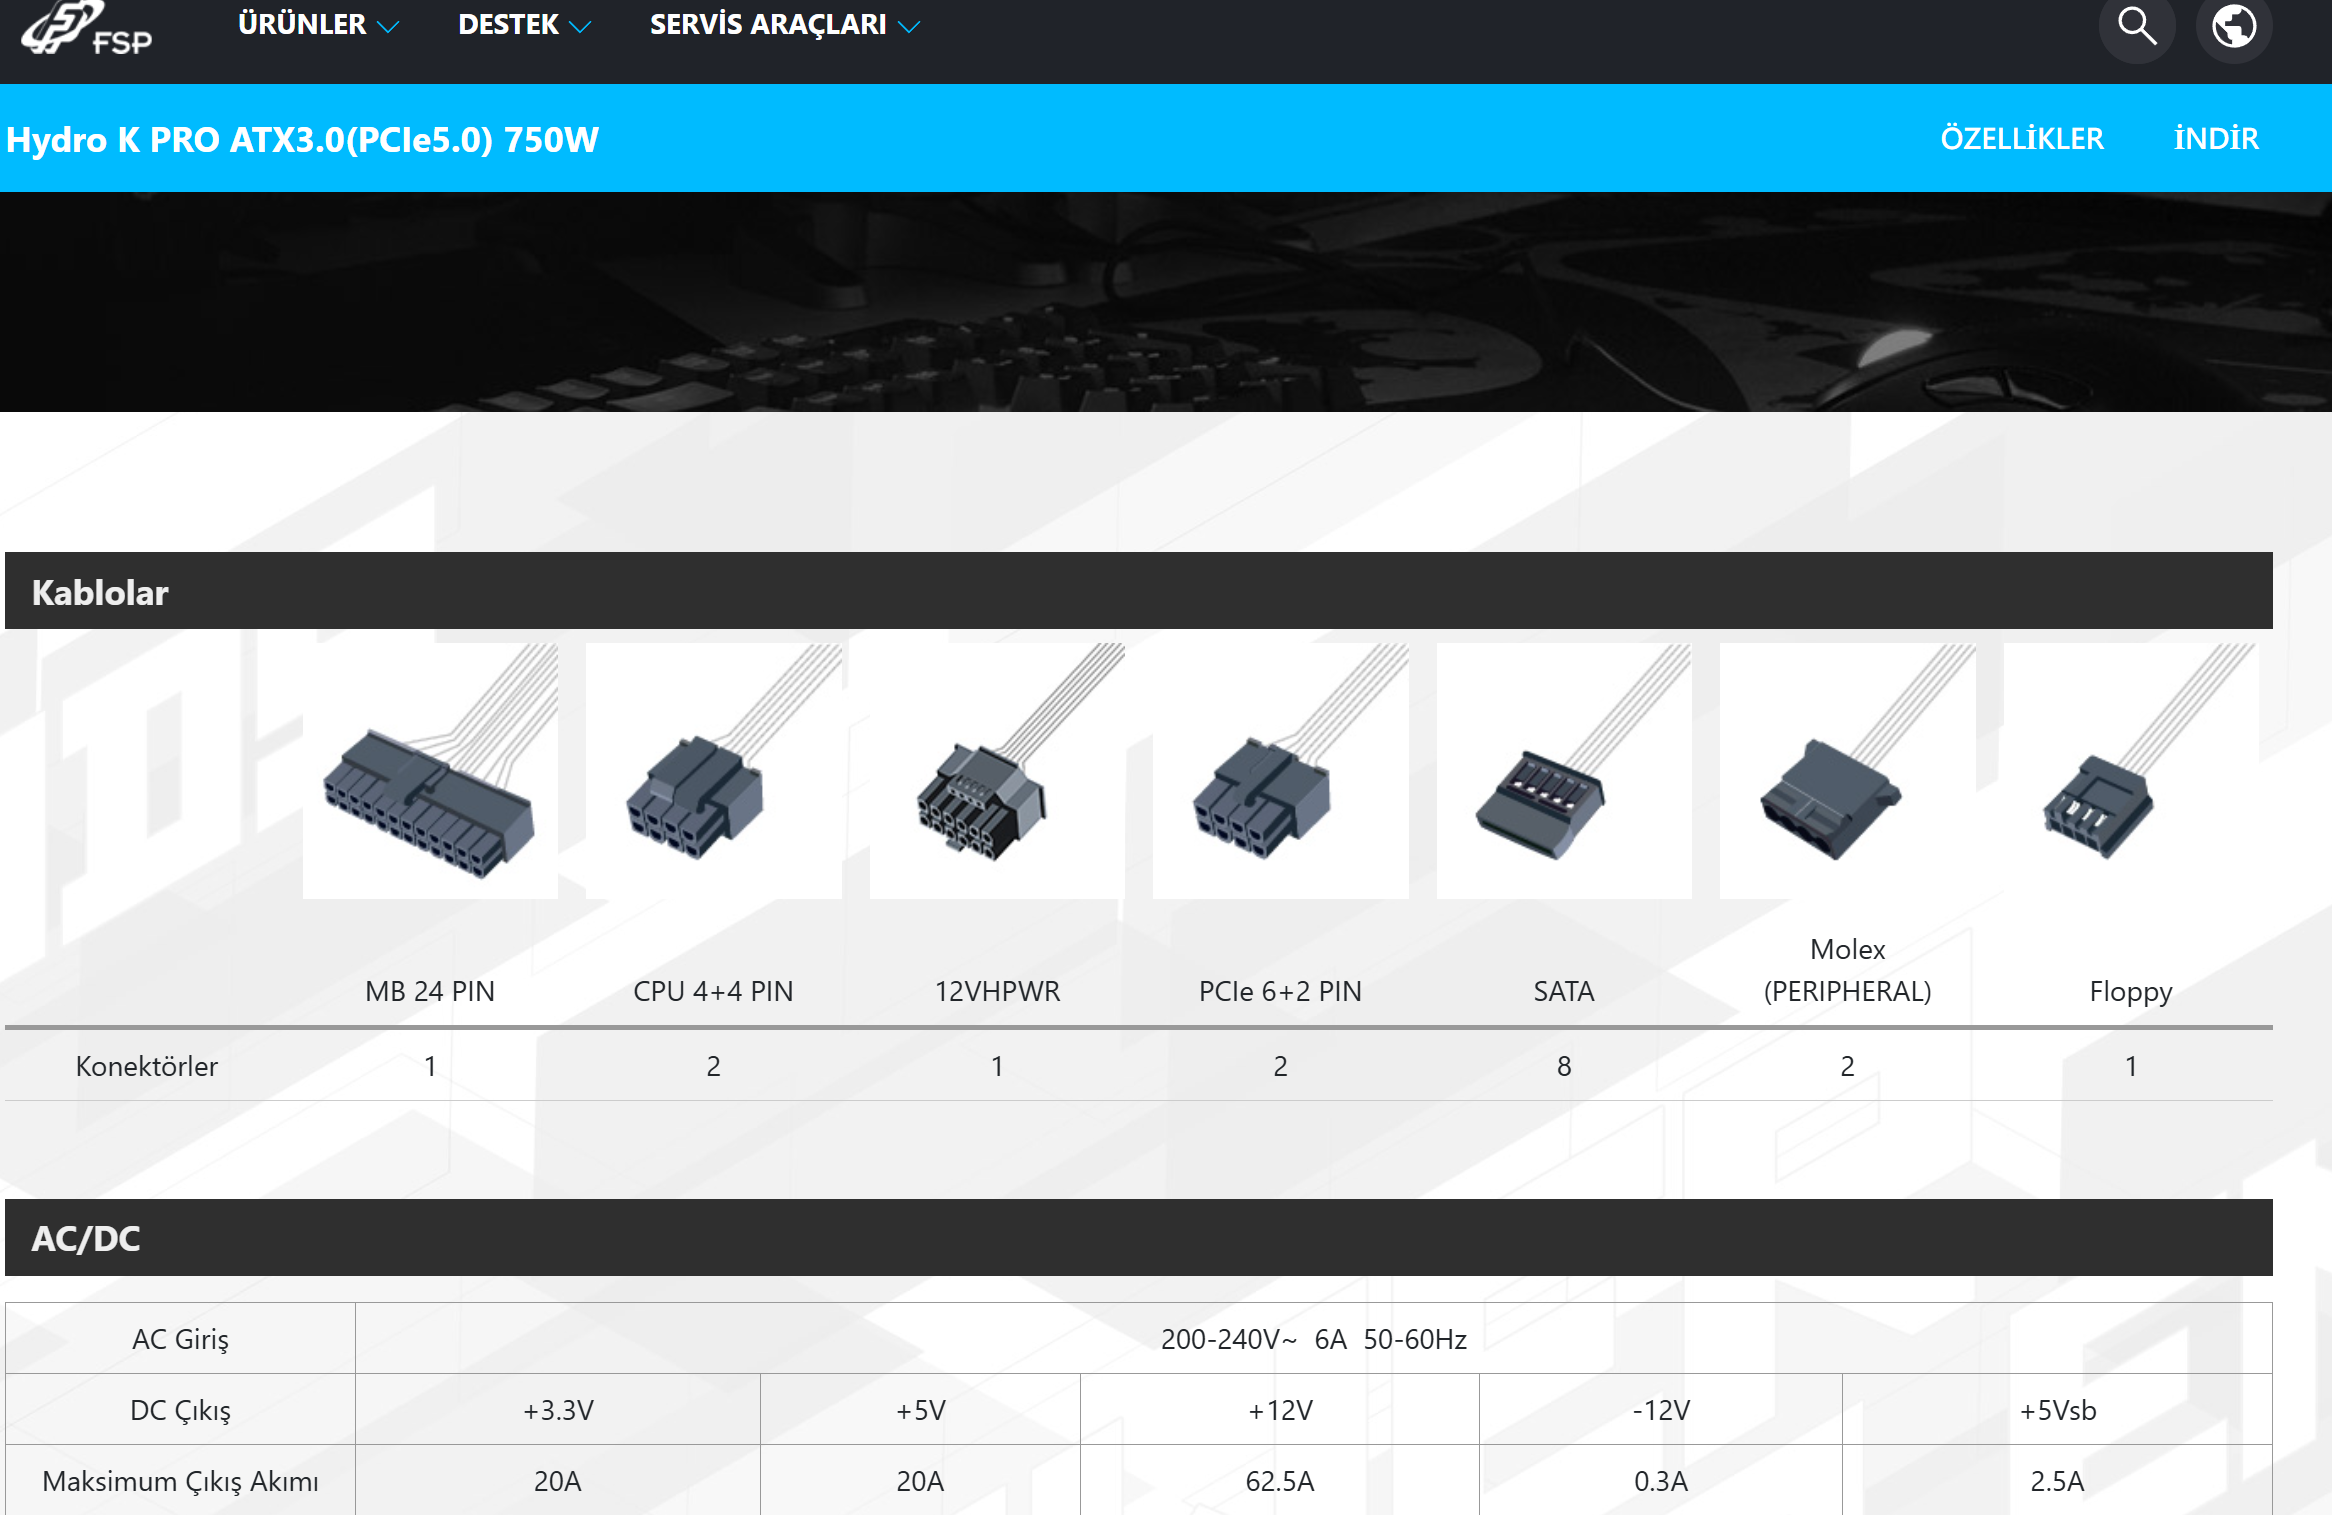
Task: Click the 62.5A current value
Action: coord(1280,1481)
